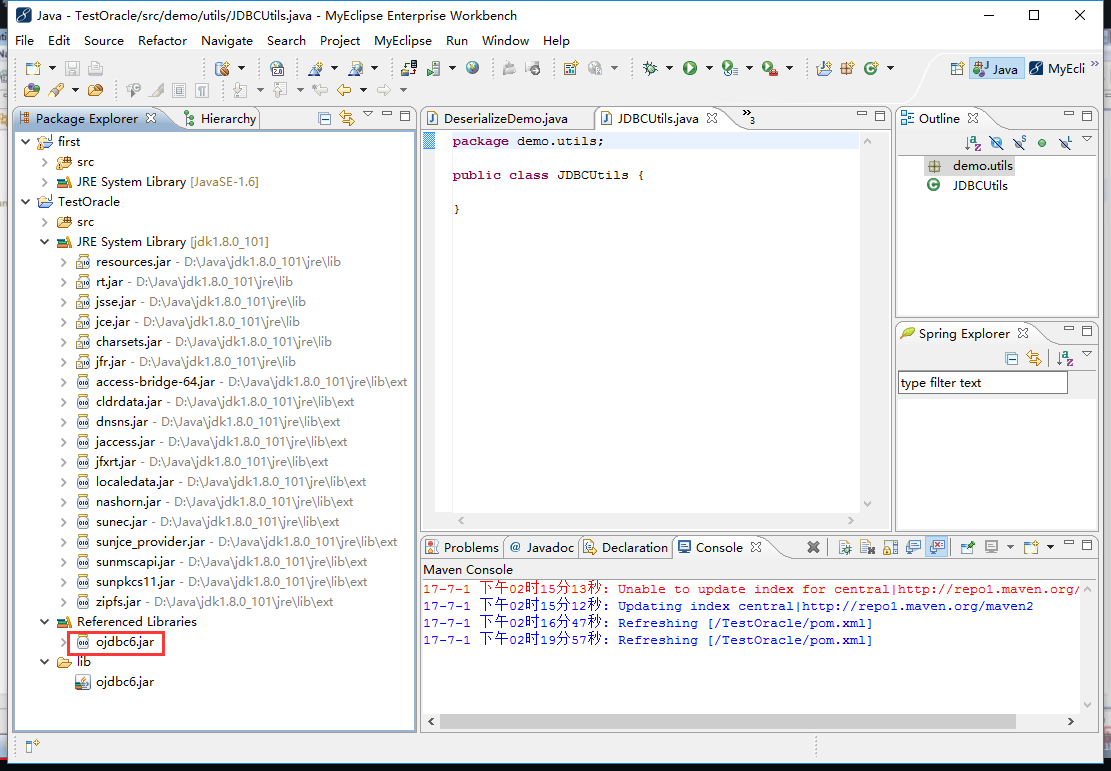Switch to the DeserializeDemo.java editor tab

(x=505, y=119)
